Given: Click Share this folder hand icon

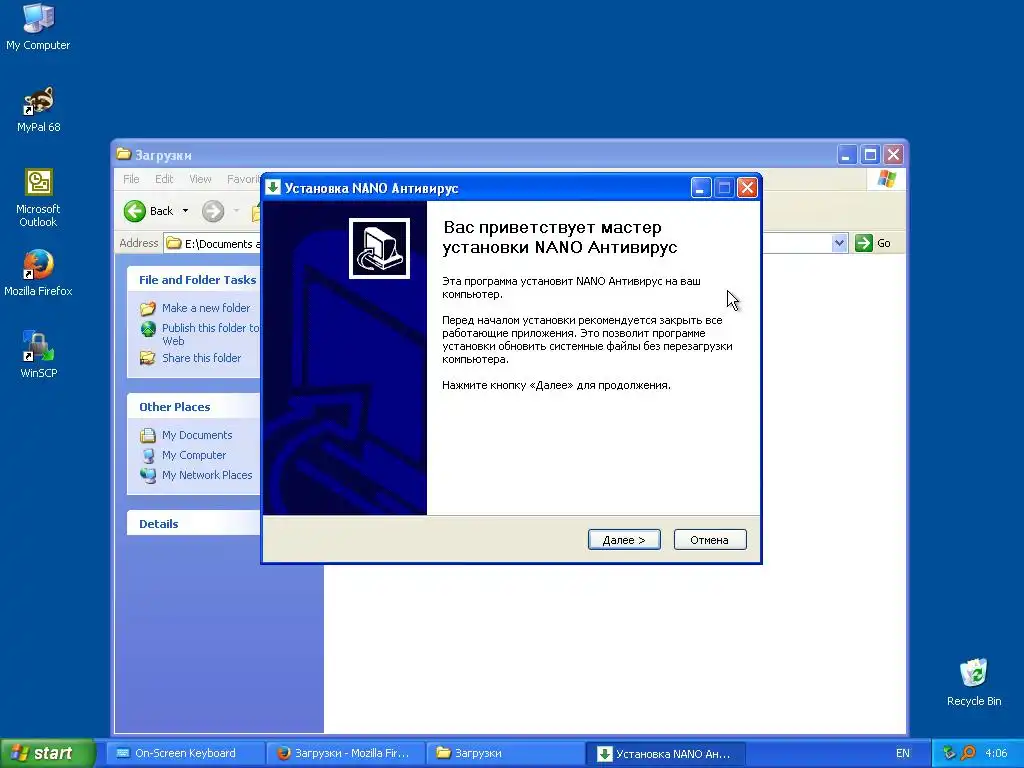Looking at the screenshot, I should [148, 358].
